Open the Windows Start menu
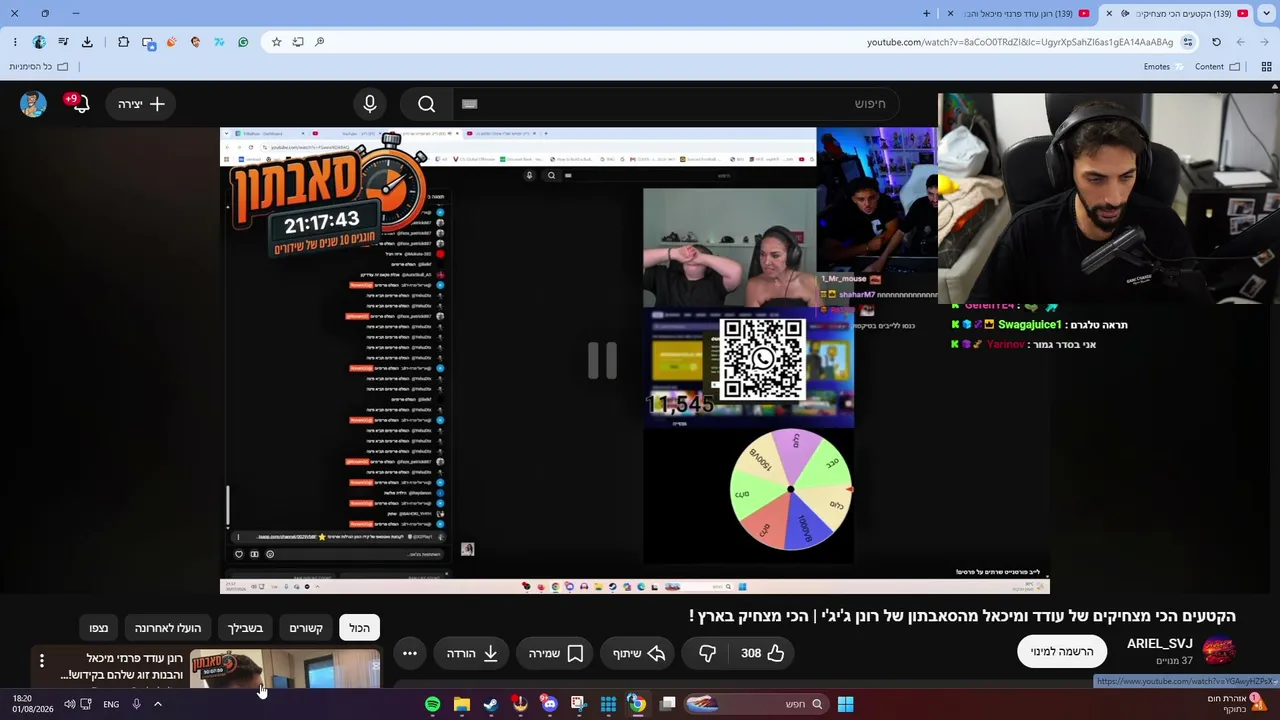This screenshot has height=720, width=1280. (845, 704)
